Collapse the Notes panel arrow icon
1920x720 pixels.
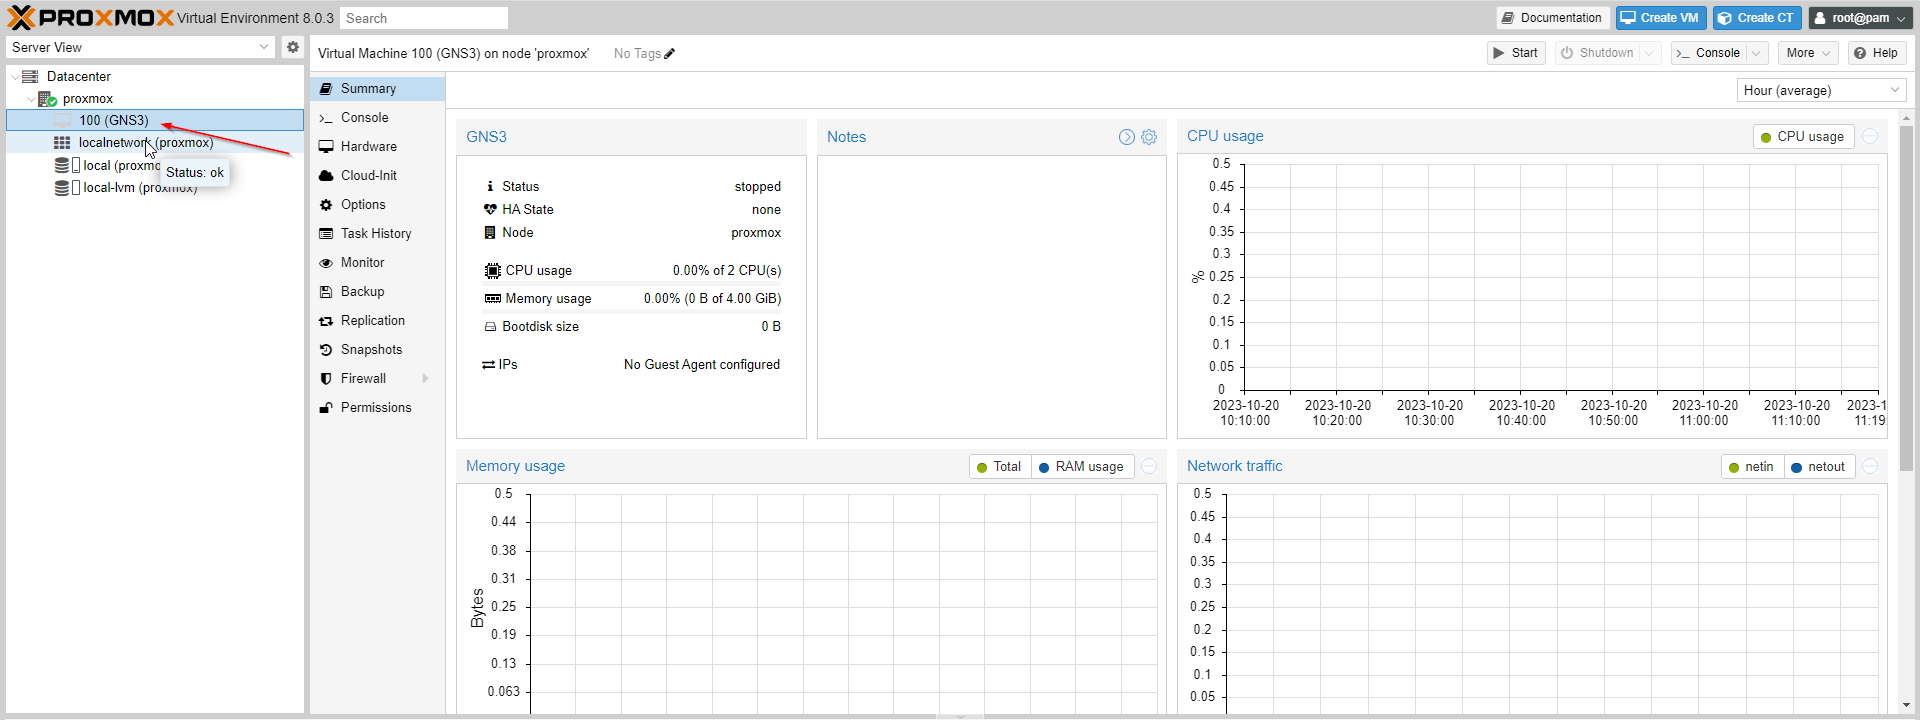point(1126,137)
